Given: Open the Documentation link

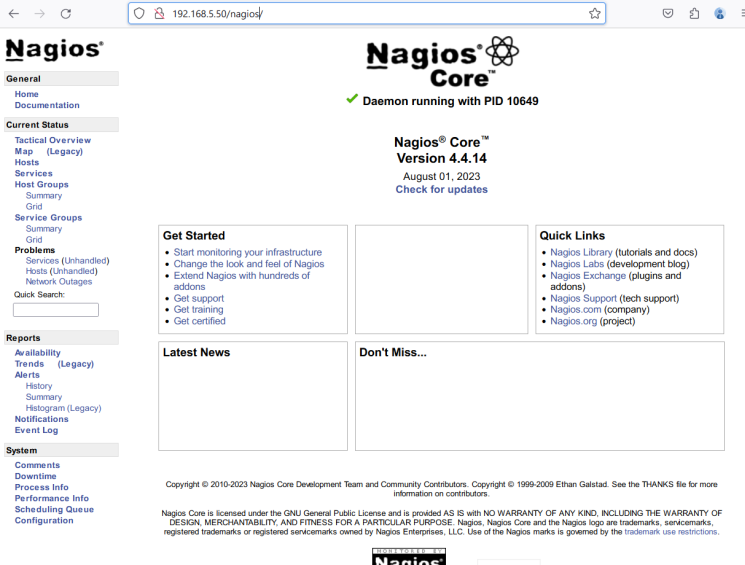Looking at the screenshot, I should (x=47, y=105).
